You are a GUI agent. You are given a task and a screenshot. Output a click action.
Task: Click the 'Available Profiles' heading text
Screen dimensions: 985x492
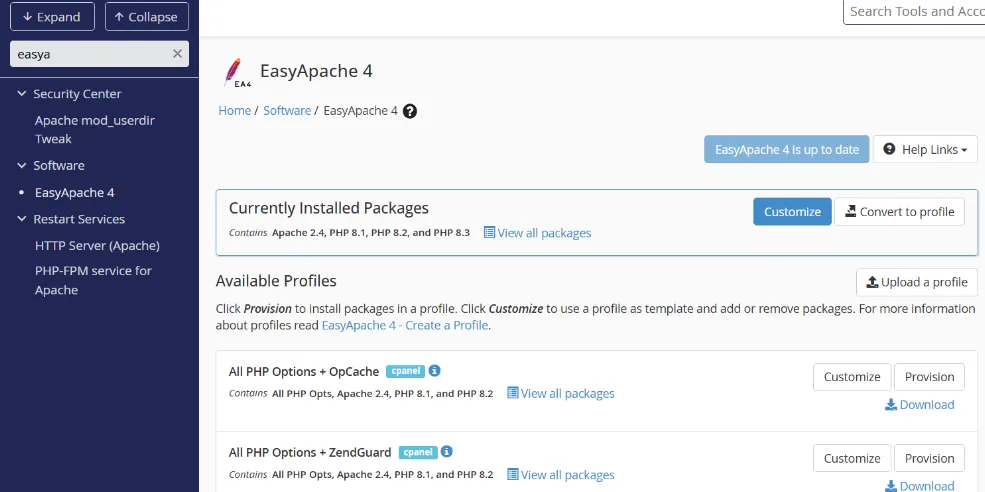point(276,281)
